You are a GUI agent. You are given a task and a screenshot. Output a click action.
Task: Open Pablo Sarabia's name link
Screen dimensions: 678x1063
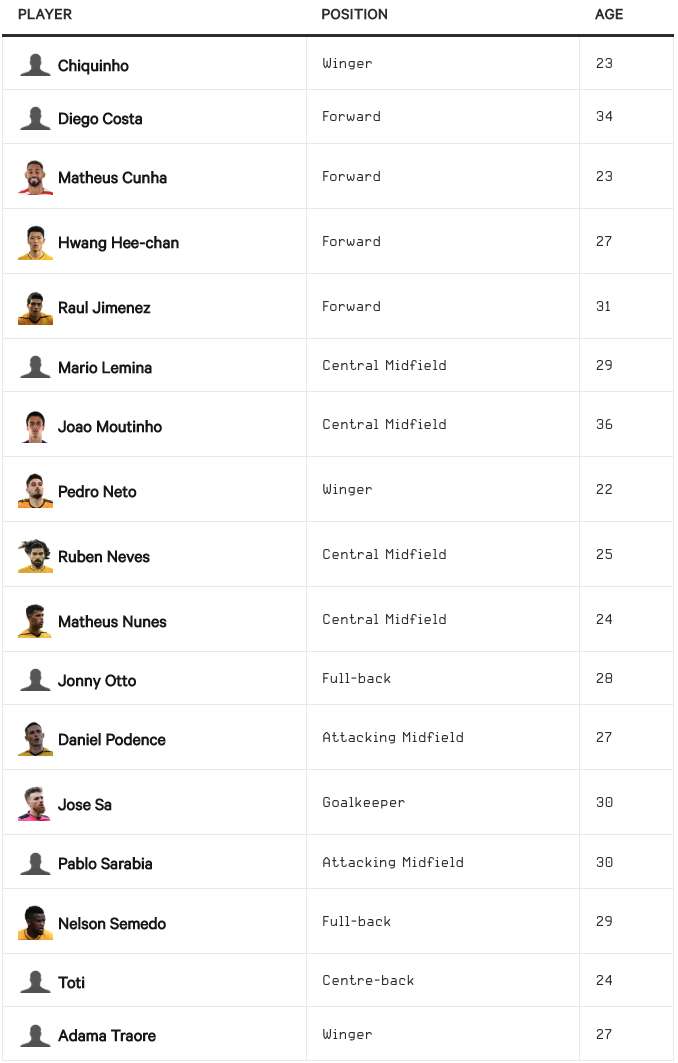105,864
